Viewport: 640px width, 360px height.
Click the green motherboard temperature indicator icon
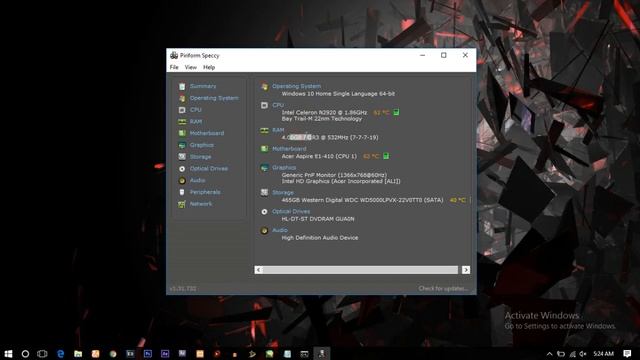pyautogui.click(x=386, y=156)
